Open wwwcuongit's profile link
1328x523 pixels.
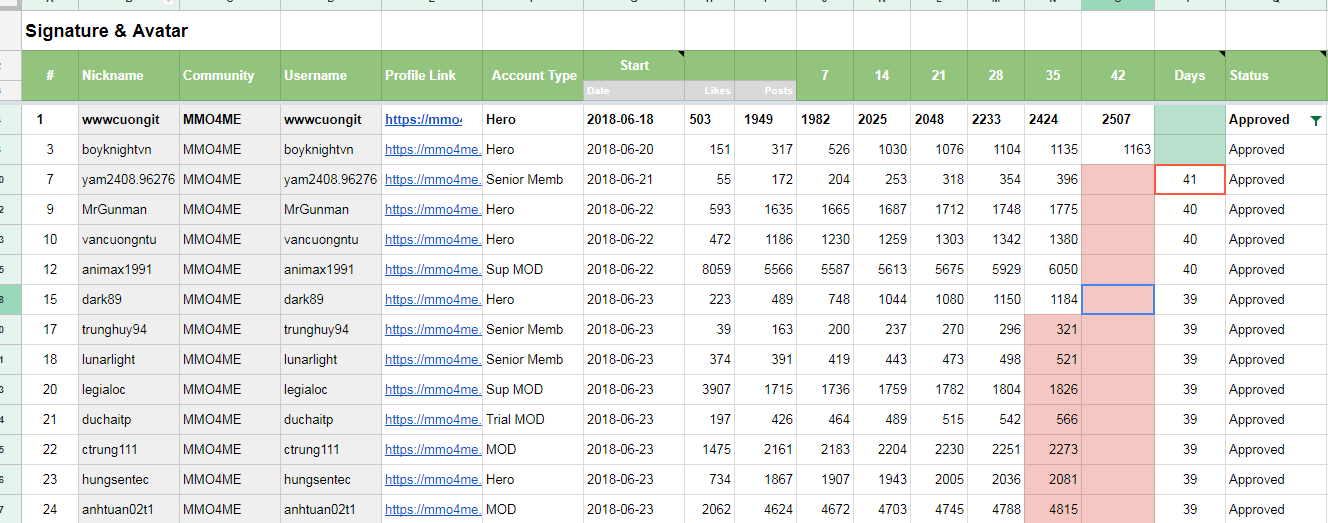coord(423,120)
